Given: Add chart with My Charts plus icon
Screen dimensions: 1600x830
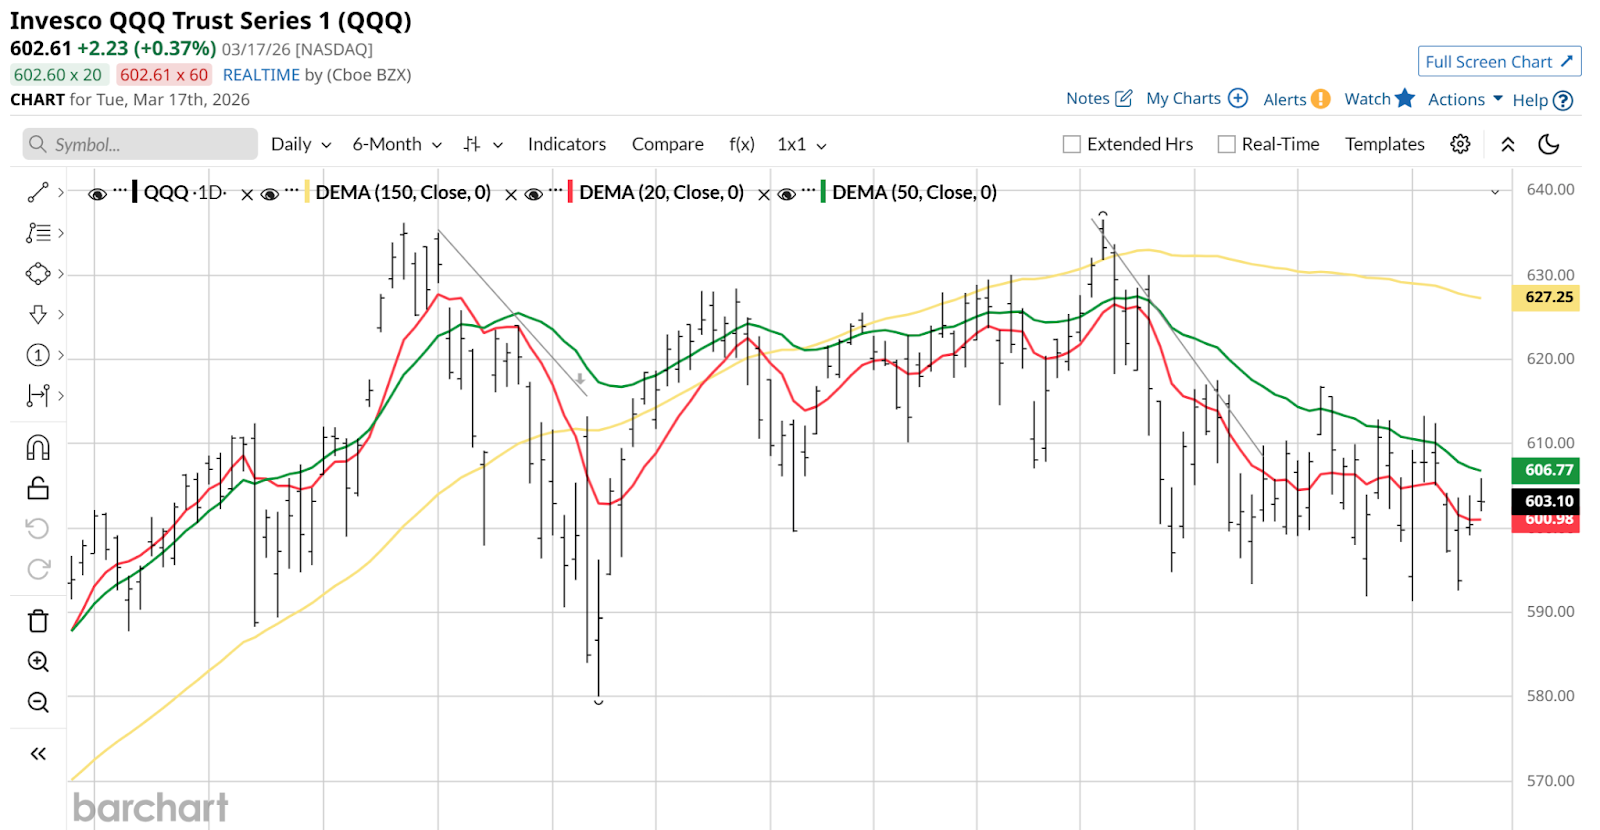Looking at the screenshot, I should tap(1238, 98).
